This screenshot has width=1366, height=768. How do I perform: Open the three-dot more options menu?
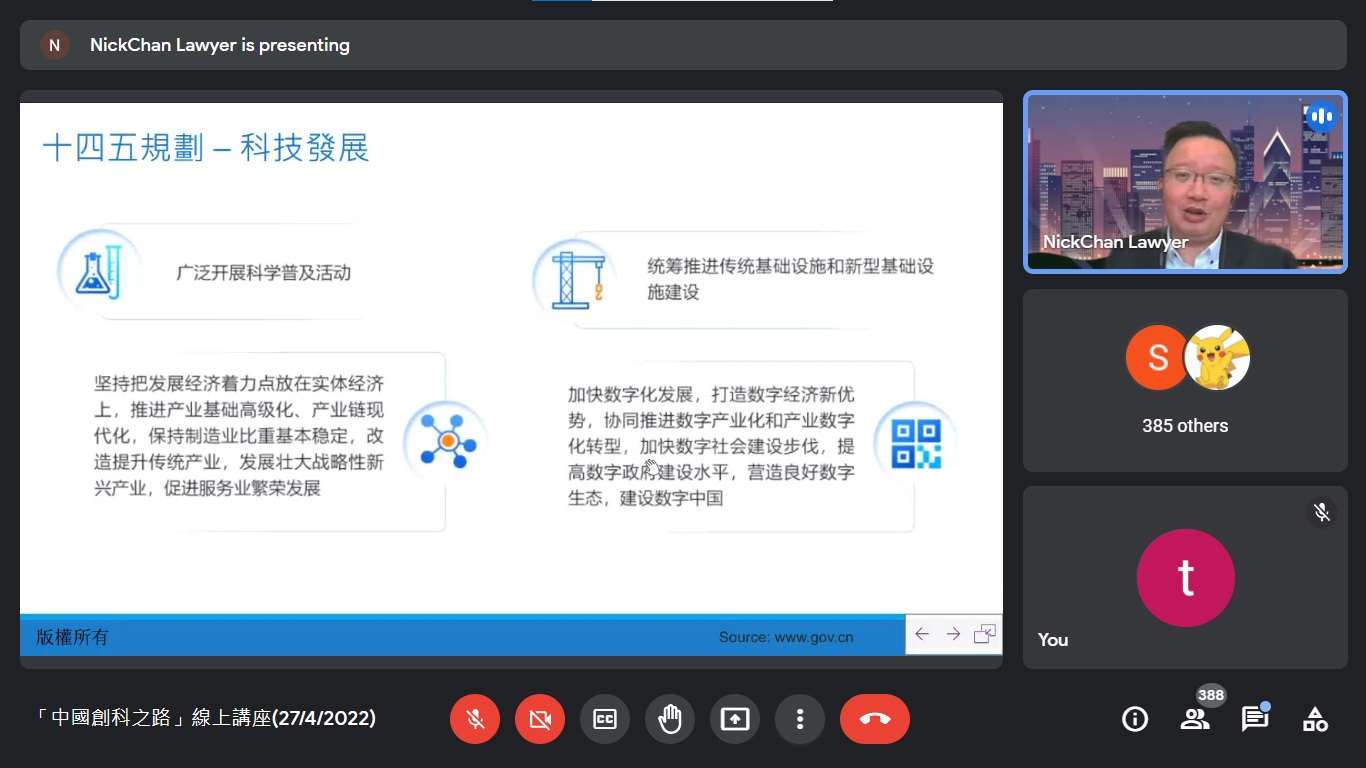(x=800, y=719)
